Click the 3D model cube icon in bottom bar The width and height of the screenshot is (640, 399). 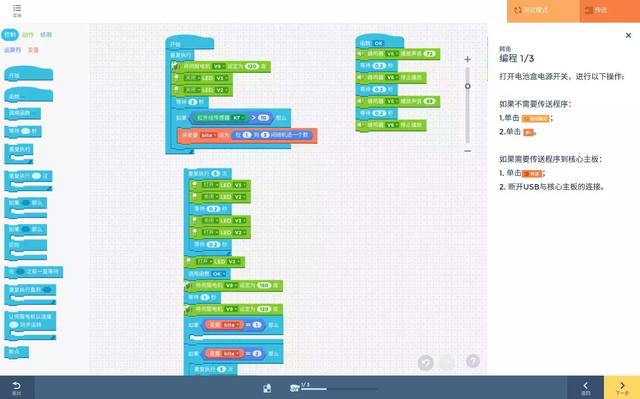point(267,388)
